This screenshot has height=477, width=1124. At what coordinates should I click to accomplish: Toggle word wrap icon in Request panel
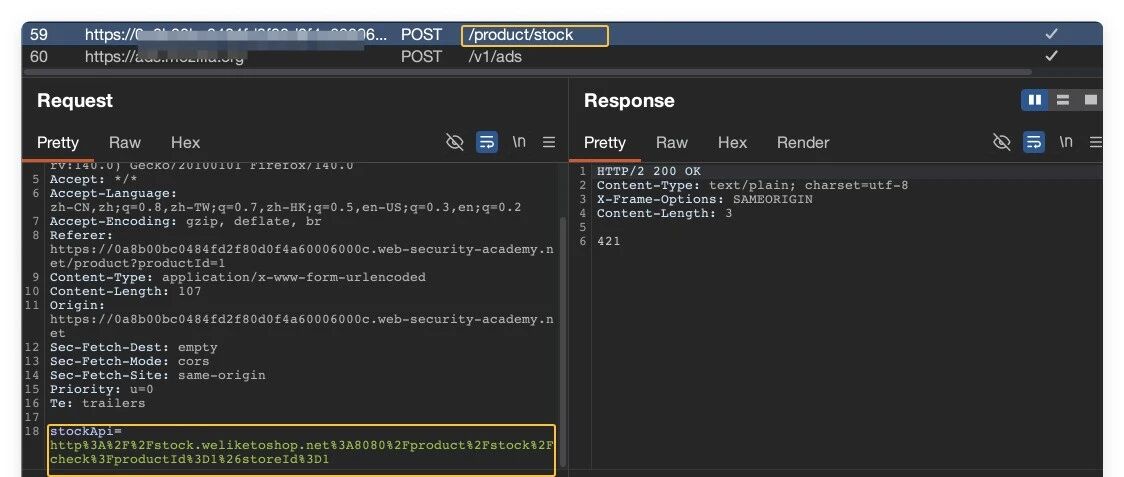(487, 142)
